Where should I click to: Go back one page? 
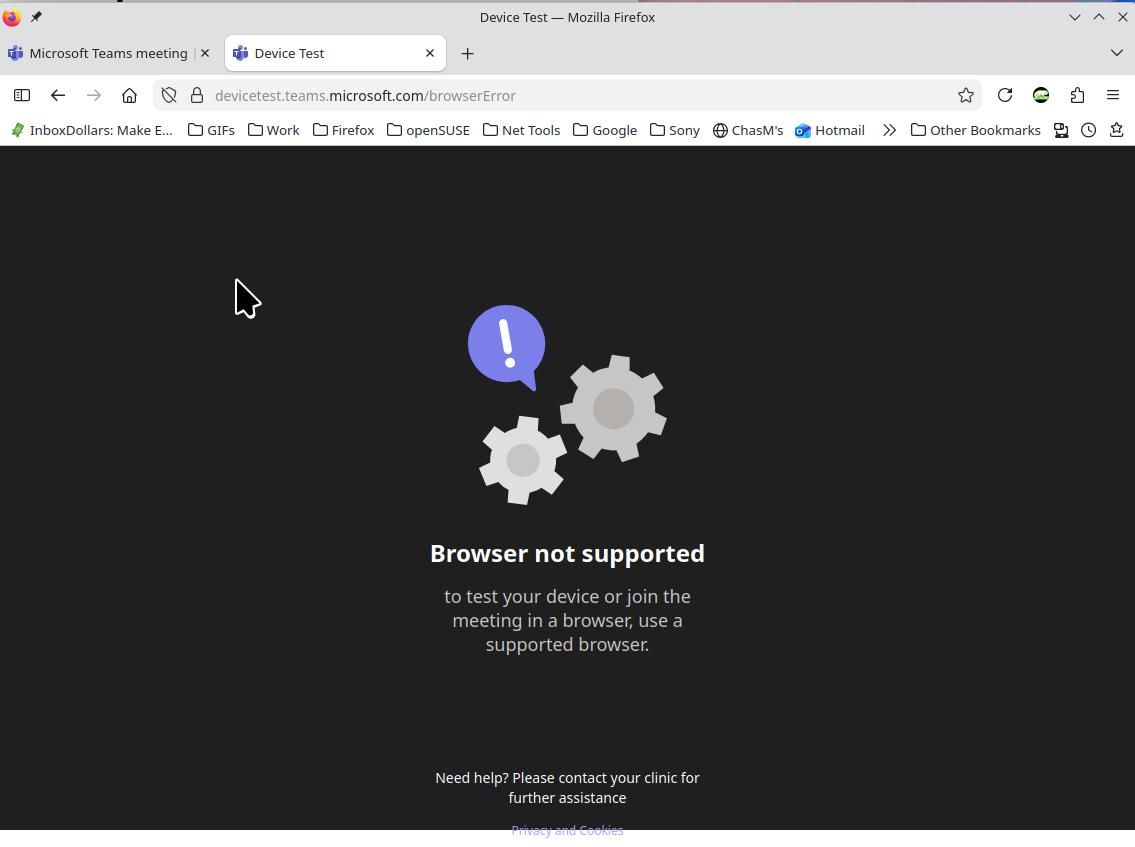(x=58, y=95)
